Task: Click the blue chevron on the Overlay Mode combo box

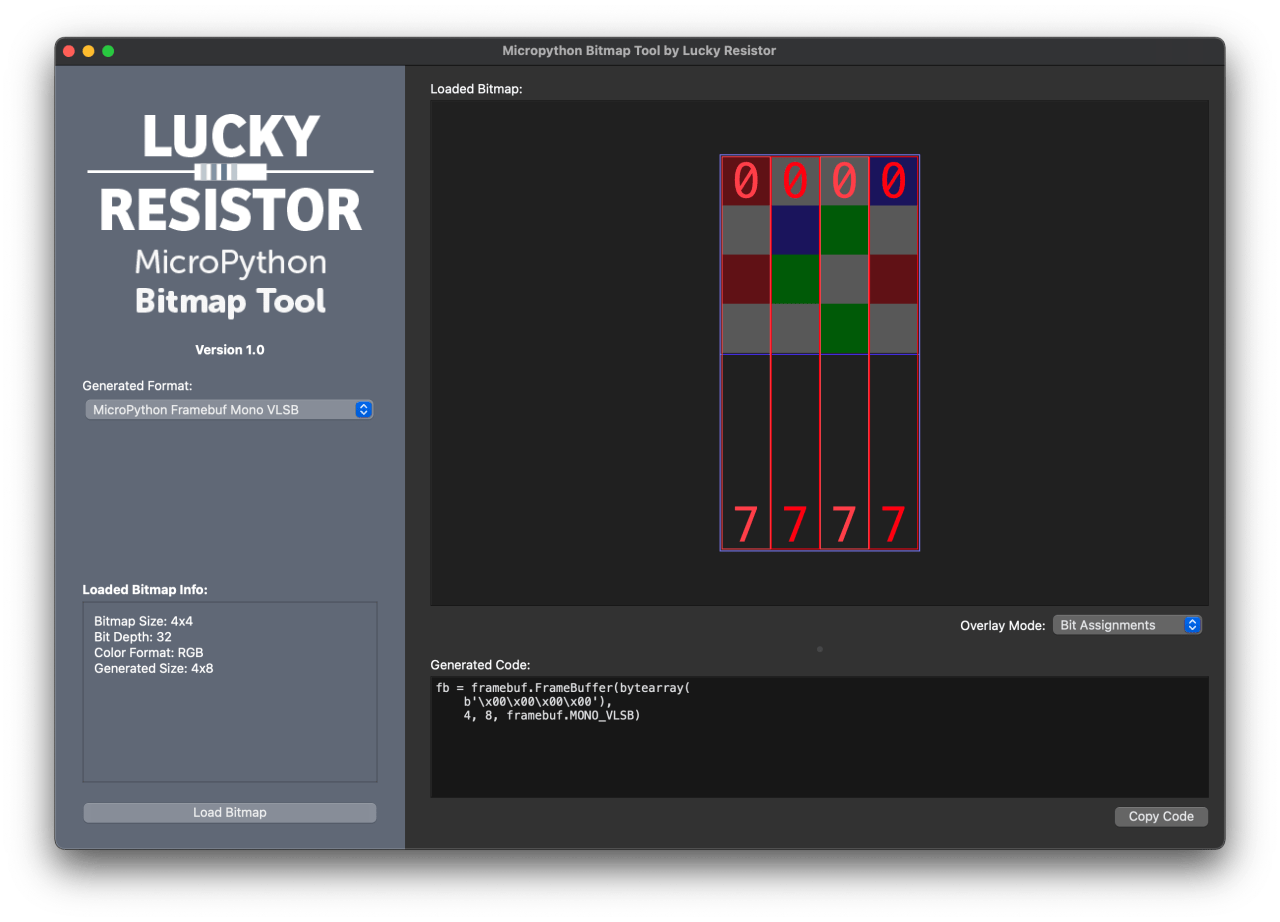Action: point(1192,624)
